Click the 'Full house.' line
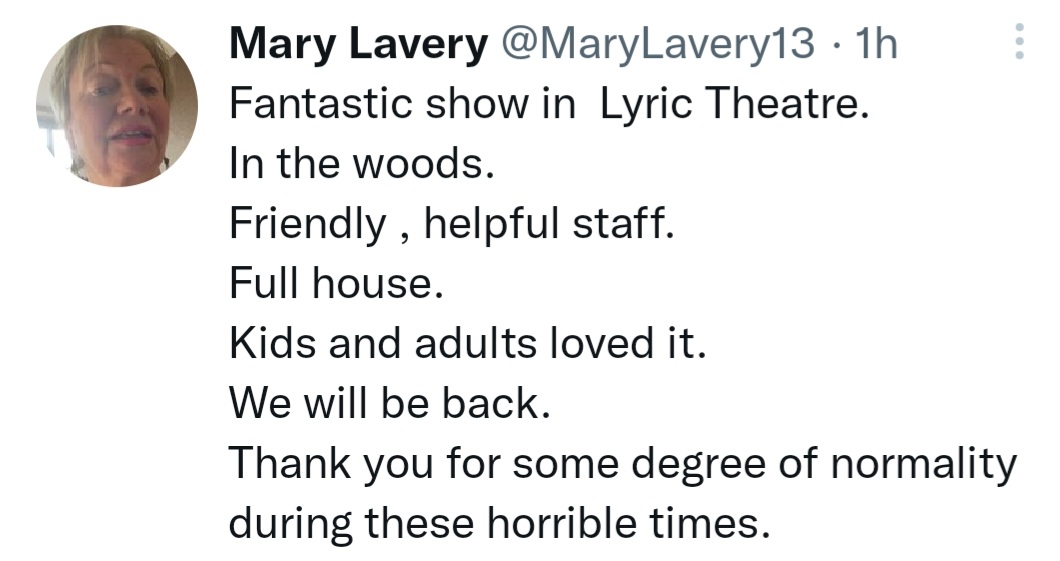Viewport: 1060px width, 561px height. click(336, 283)
